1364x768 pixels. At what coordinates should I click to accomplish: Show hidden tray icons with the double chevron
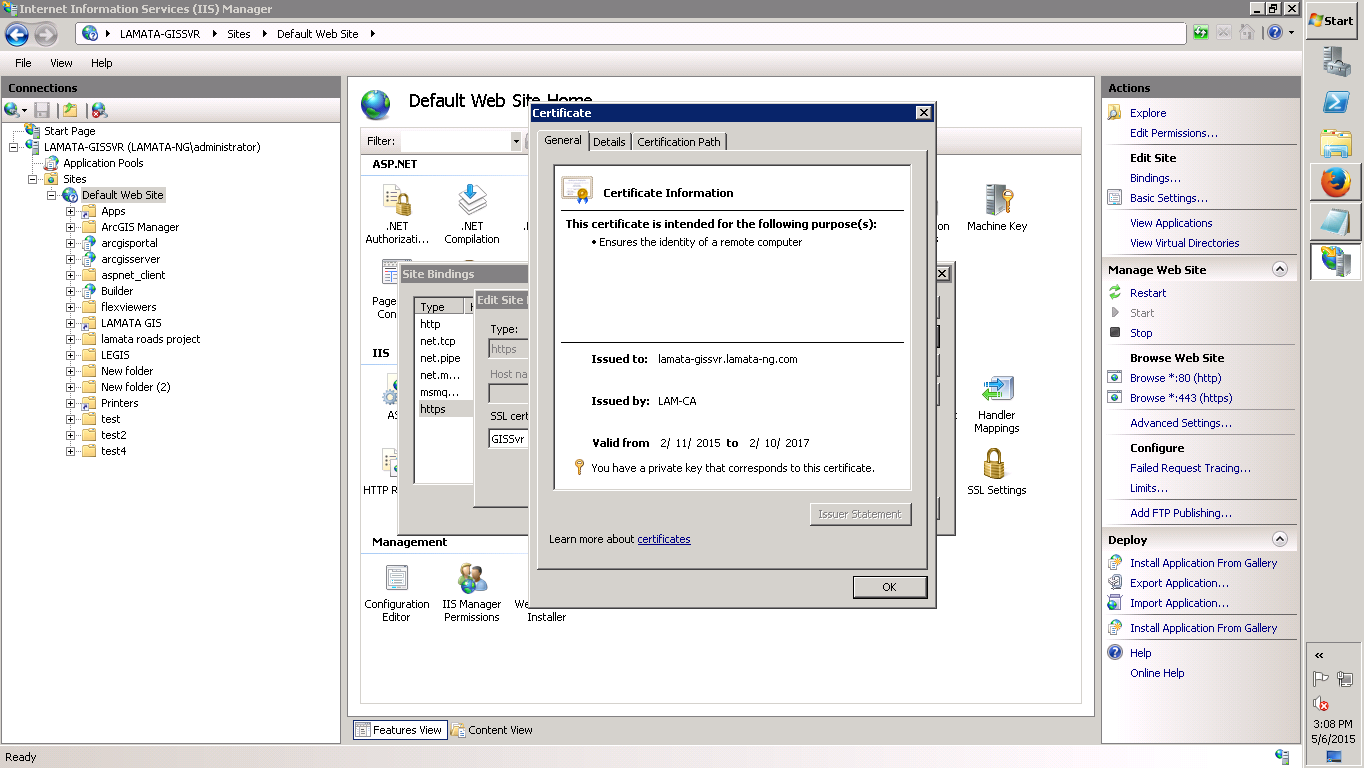(x=1319, y=656)
